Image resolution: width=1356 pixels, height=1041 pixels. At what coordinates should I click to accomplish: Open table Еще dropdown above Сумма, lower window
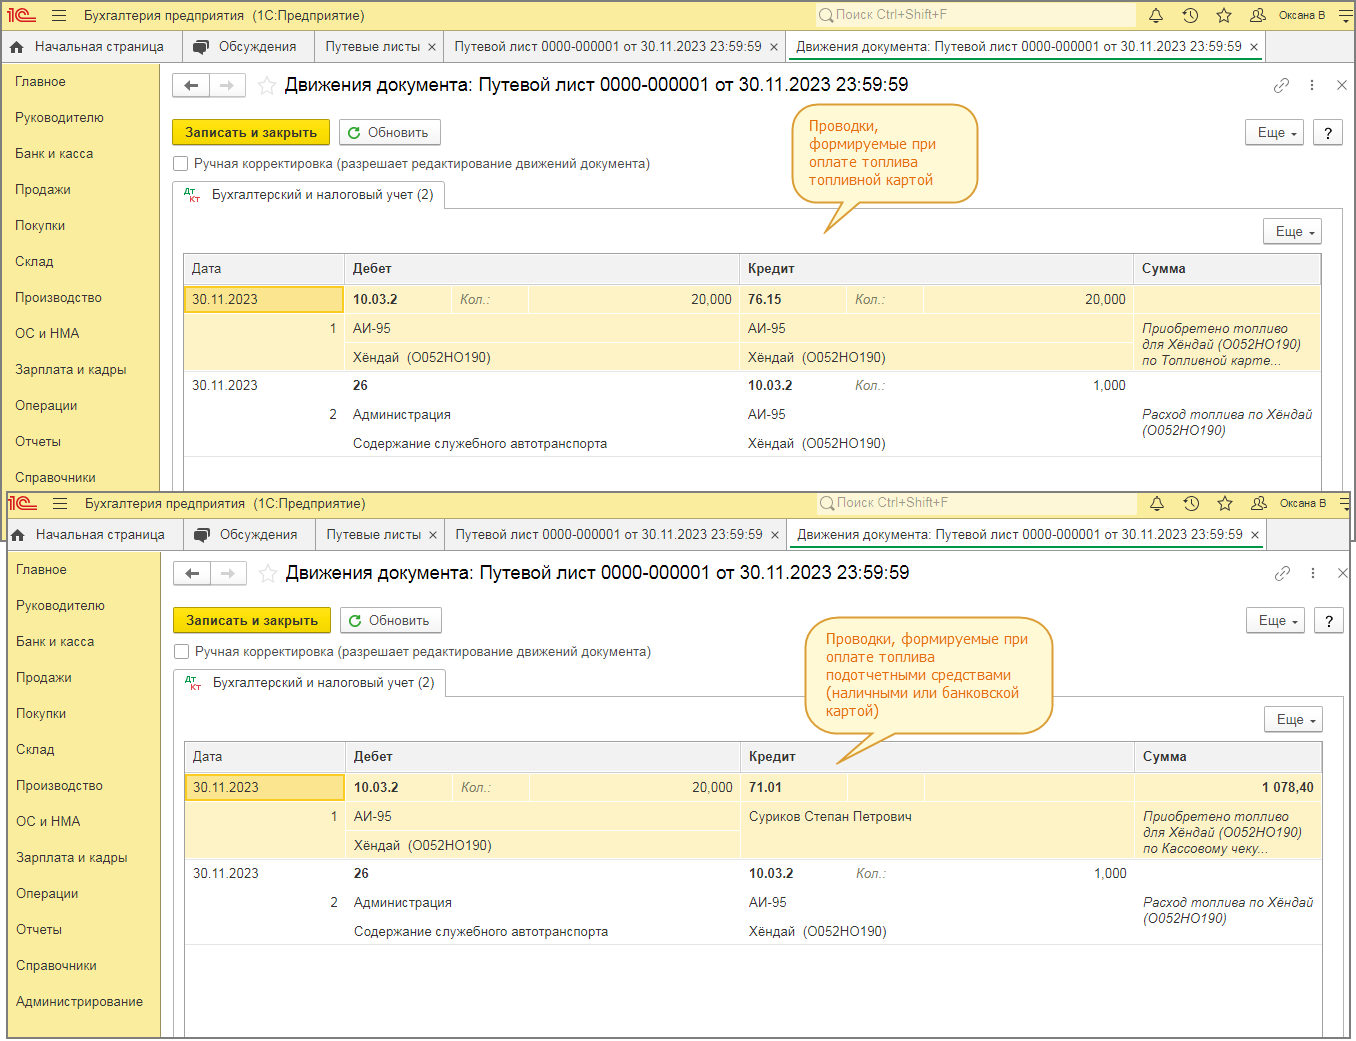click(x=1294, y=719)
